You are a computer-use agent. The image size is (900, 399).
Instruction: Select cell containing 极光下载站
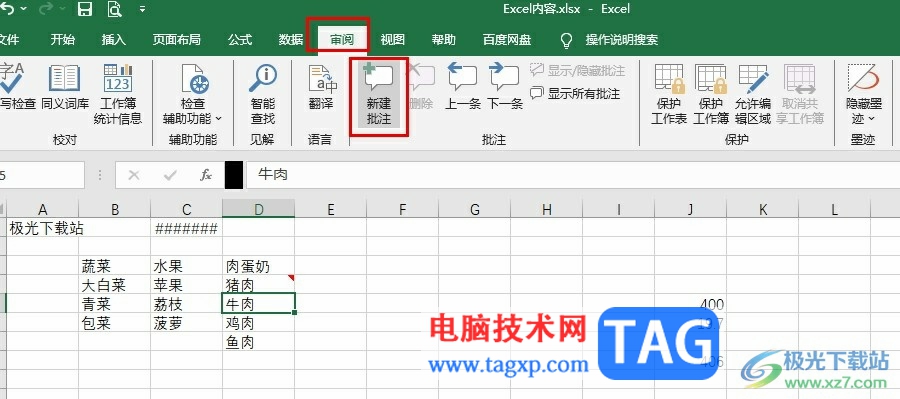point(42,228)
